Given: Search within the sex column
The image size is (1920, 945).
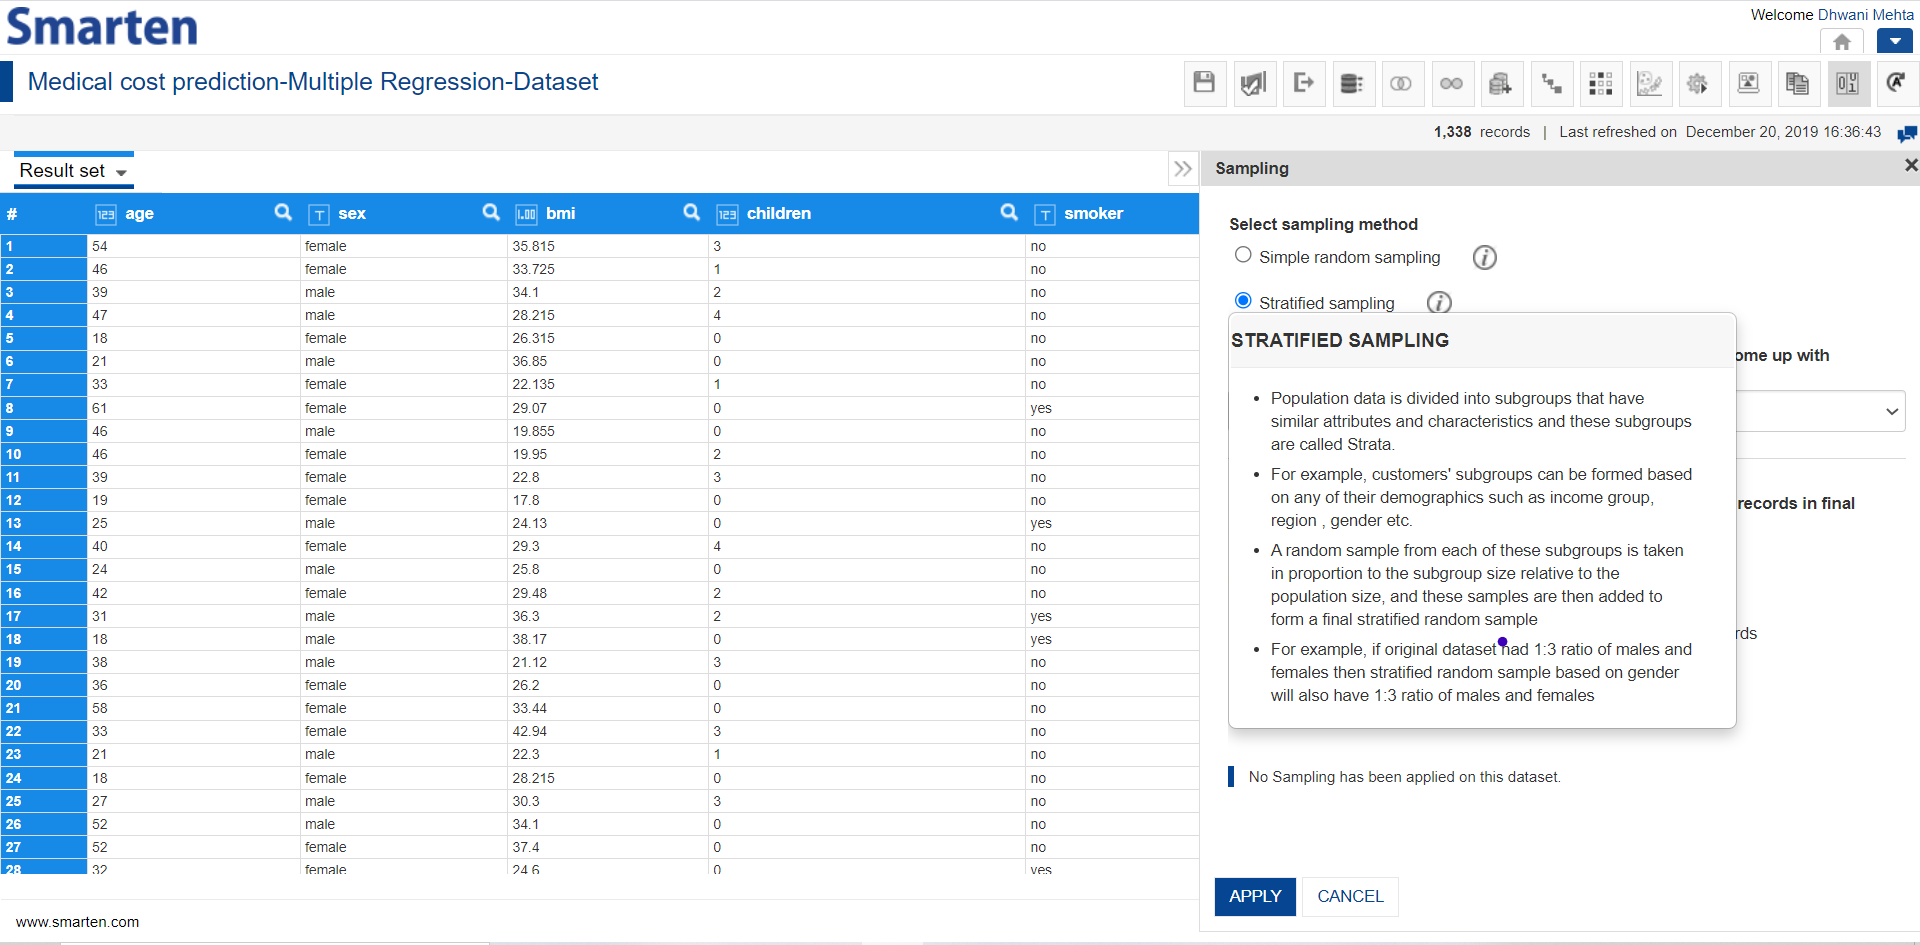Looking at the screenshot, I should [491, 212].
